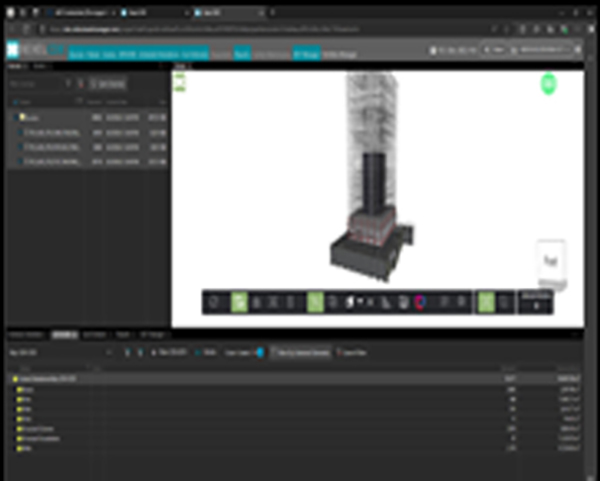
Task: Click the last green-highlighted viewer toolbar icon
Action: pos(486,301)
